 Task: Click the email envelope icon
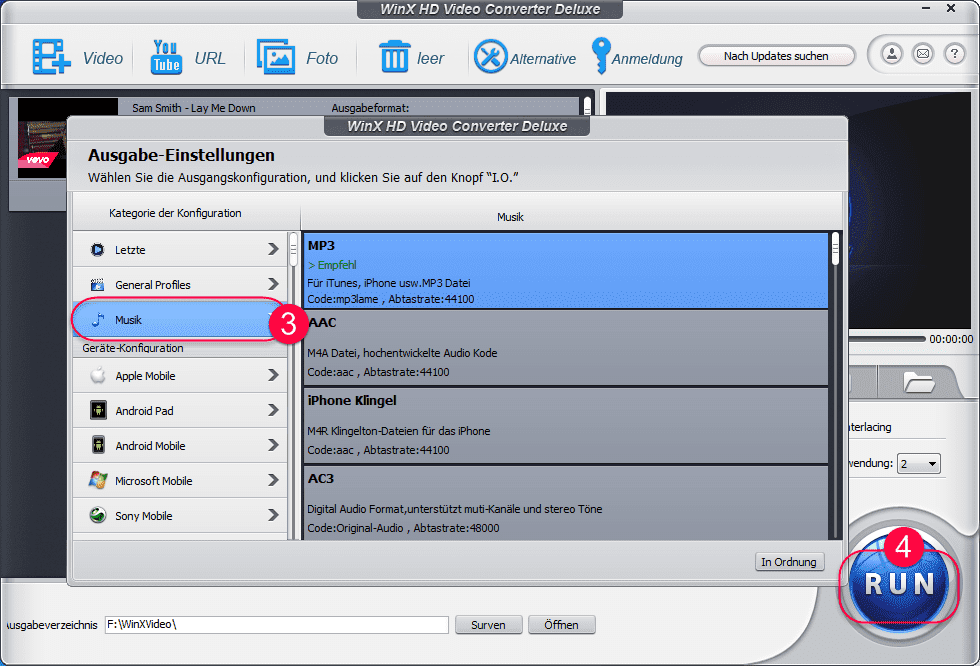tap(923, 54)
